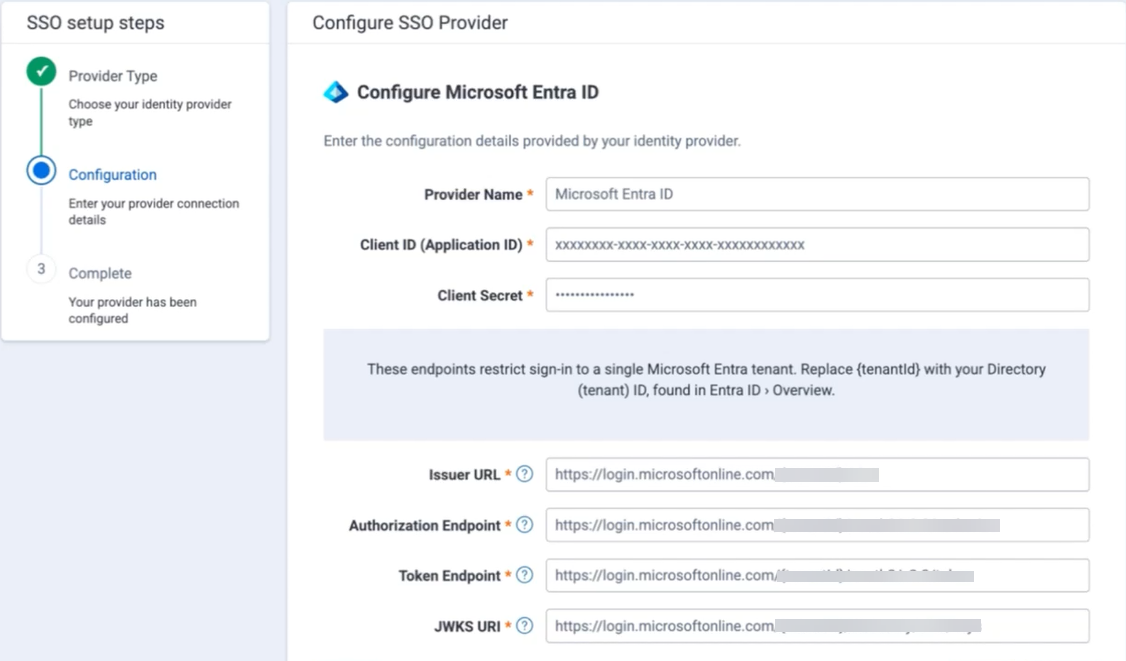Focus the Authorization Endpoint field
The image size is (1126, 661).
coord(817,525)
